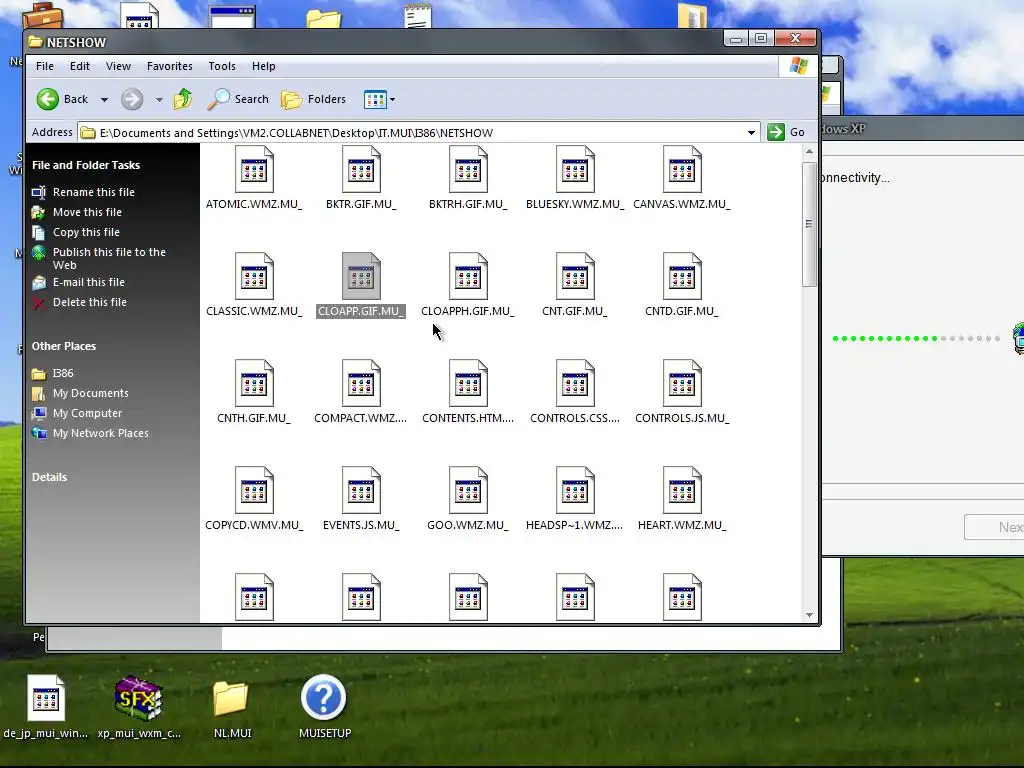
Task: Open the Help menu
Action: click(263, 66)
